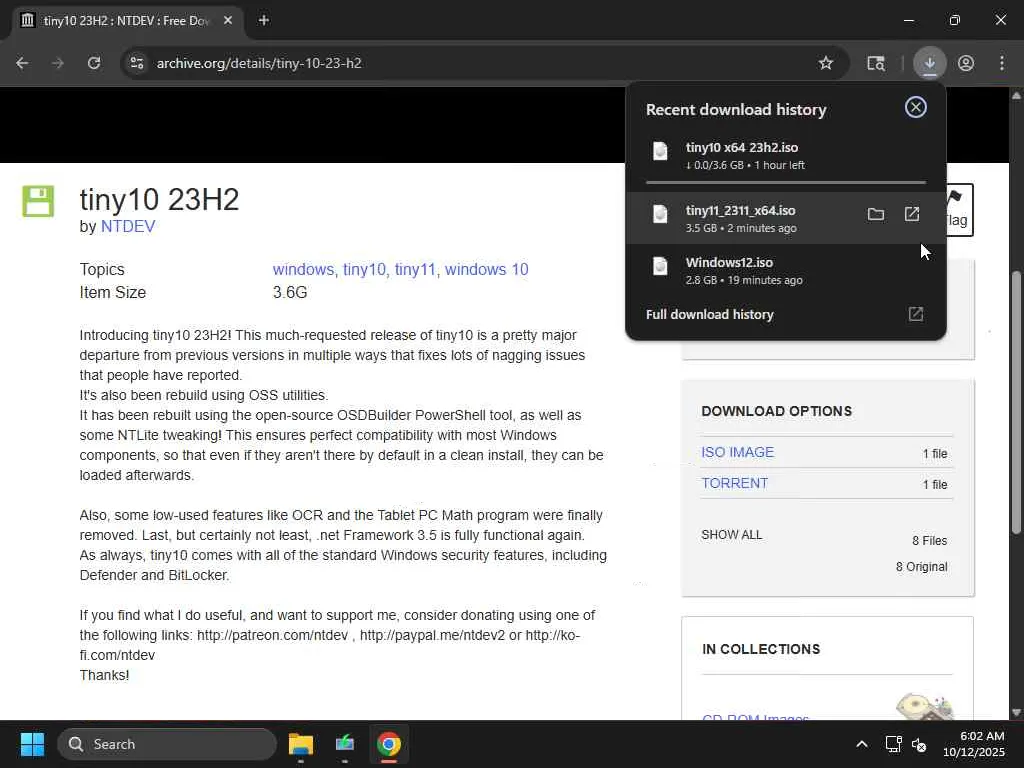Click the tiny10 23H2 page title
The height and width of the screenshot is (768, 1024).
pos(159,199)
